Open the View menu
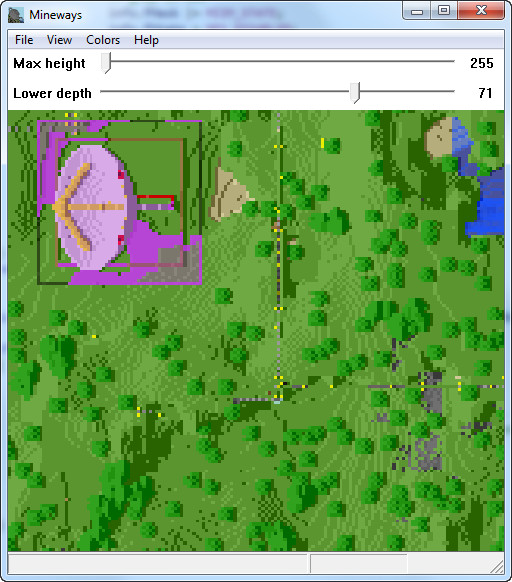This screenshot has width=512, height=582. (x=59, y=40)
